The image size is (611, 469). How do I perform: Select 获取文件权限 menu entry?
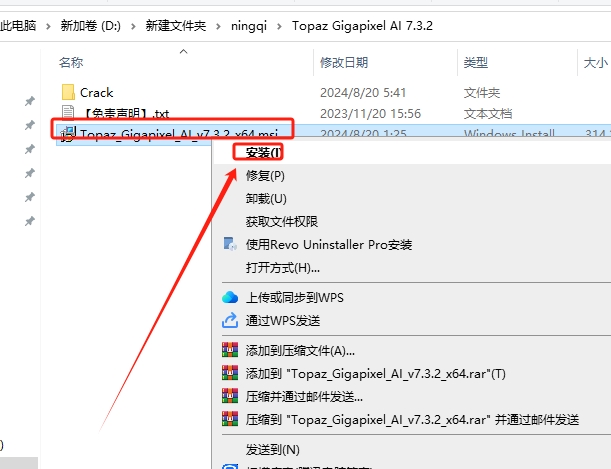pyautogui.click(x=282, y=221)
